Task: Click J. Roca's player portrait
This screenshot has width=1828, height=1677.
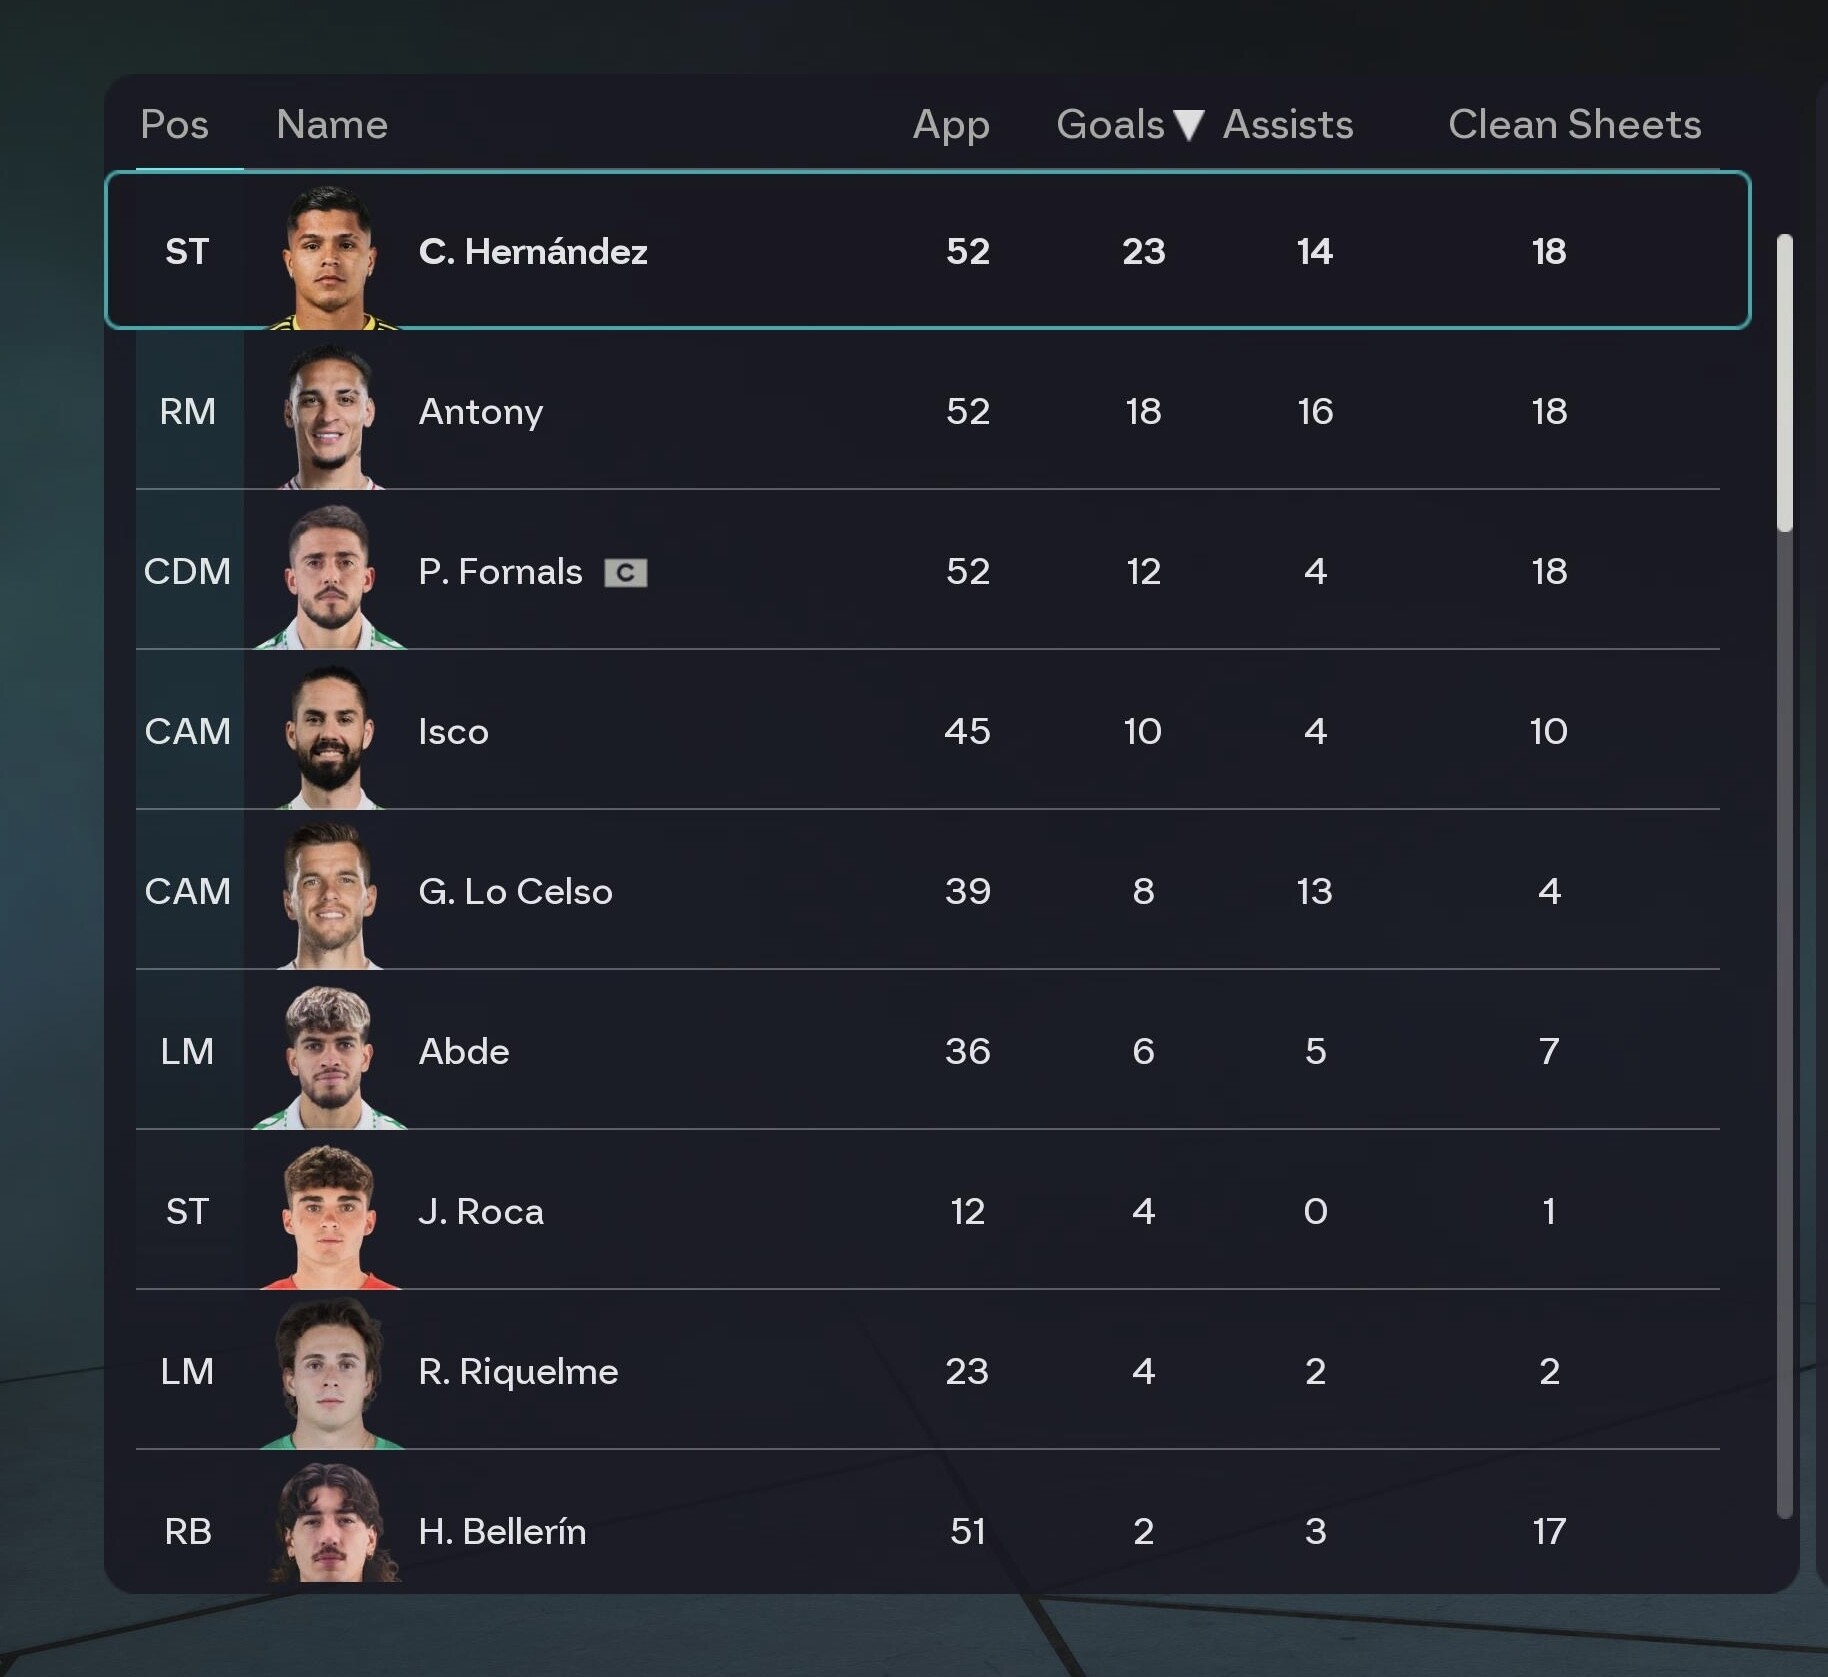Action: (331, 1217)
